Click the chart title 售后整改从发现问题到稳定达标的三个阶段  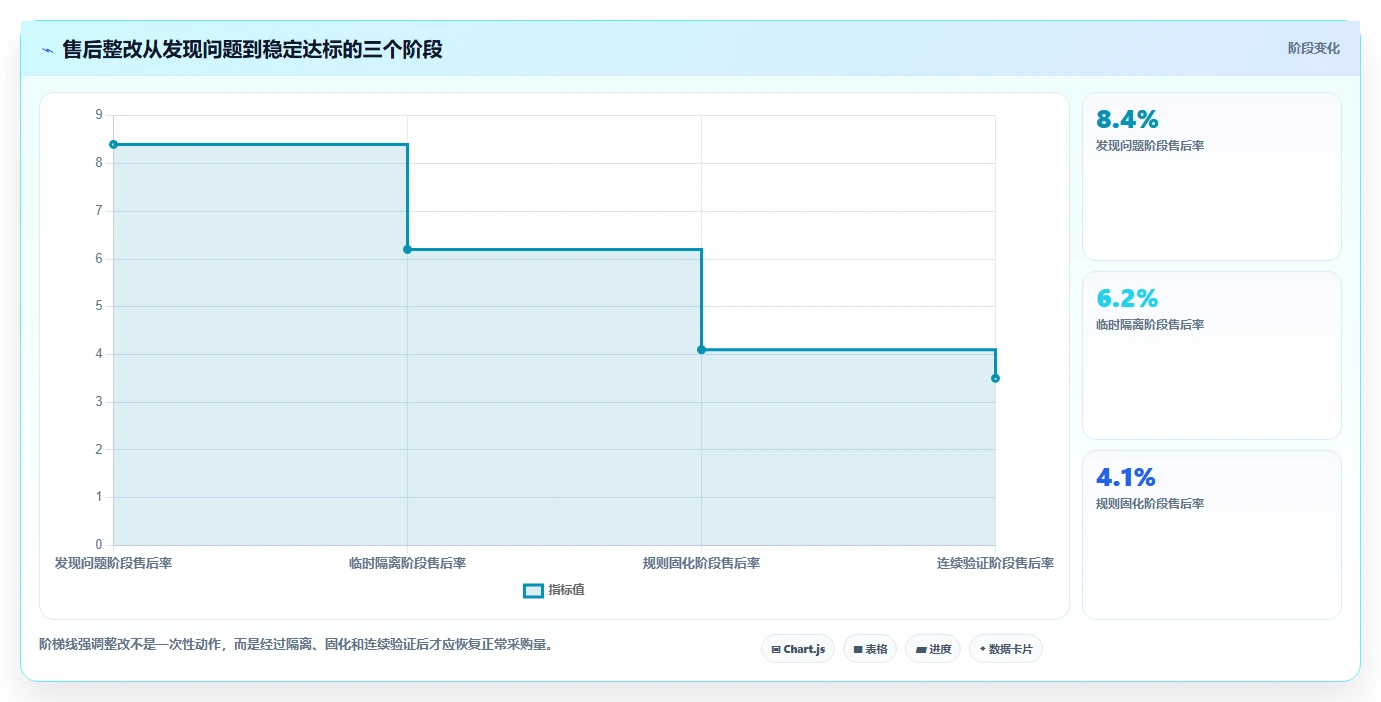point(252,49)
